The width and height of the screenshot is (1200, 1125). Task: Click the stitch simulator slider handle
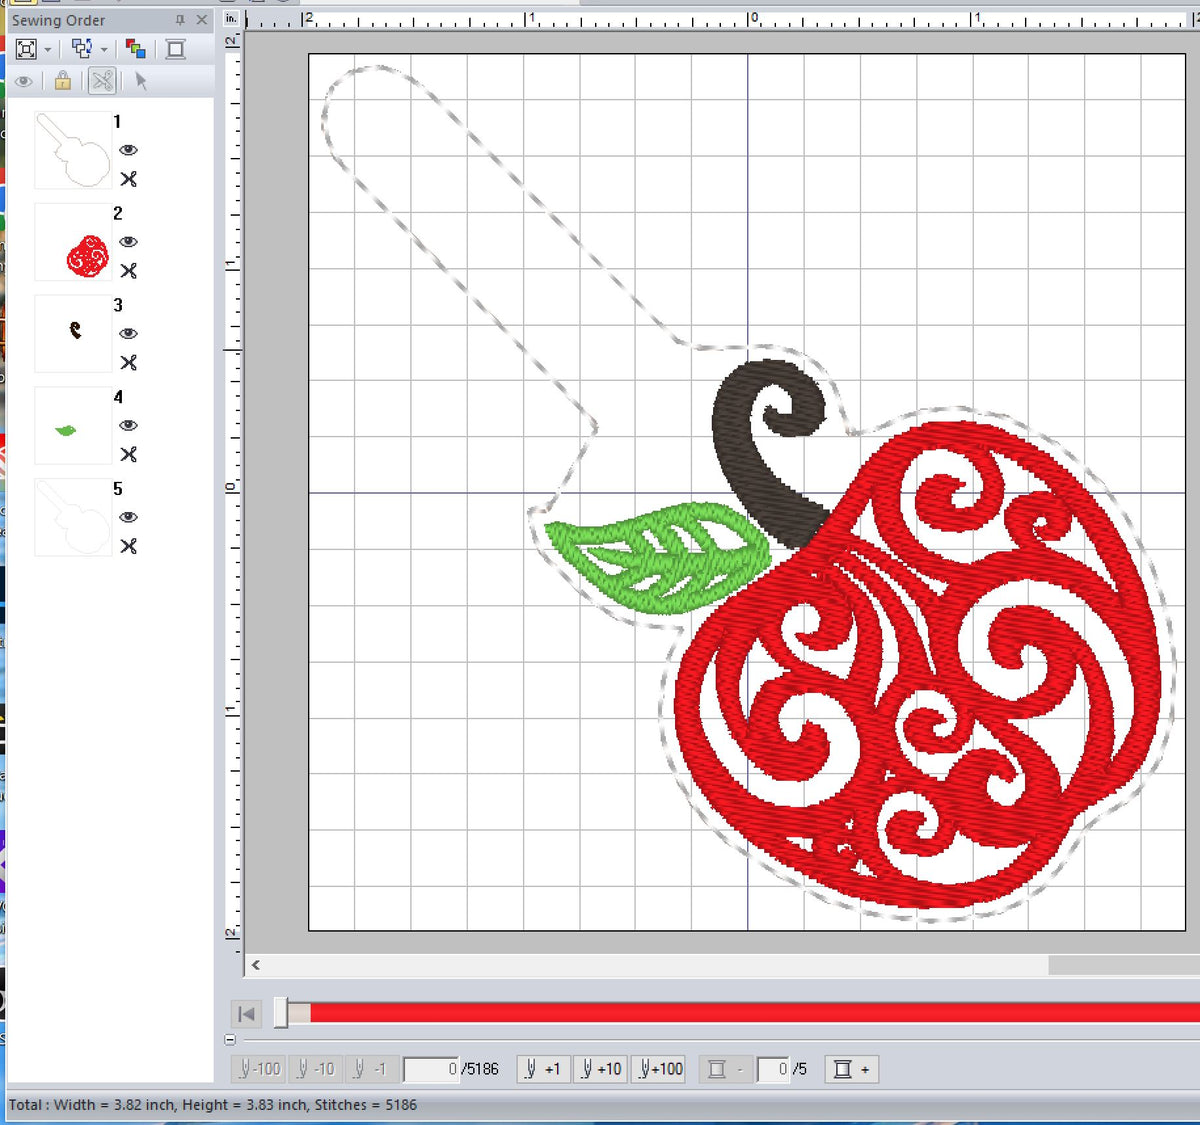coord(281,1013)
